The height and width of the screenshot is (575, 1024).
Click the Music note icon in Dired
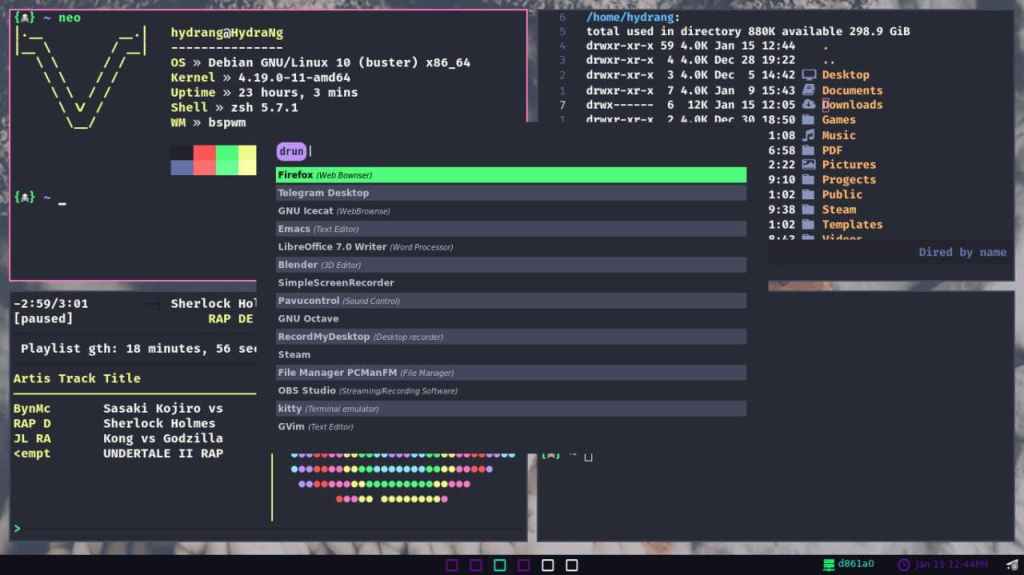click(808, 135)
